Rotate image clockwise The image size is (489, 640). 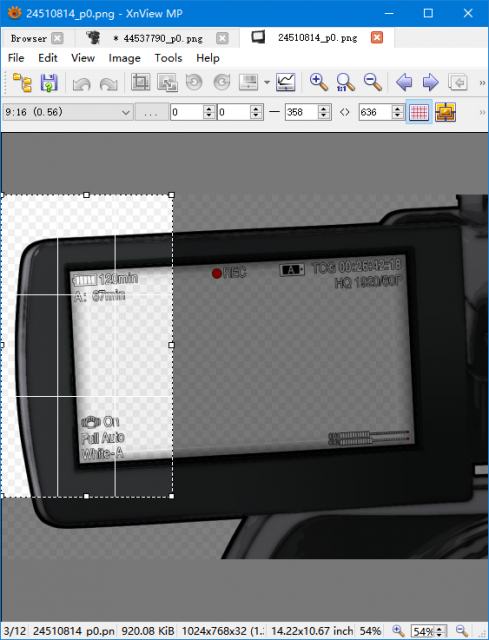click(x=222, y=82)
